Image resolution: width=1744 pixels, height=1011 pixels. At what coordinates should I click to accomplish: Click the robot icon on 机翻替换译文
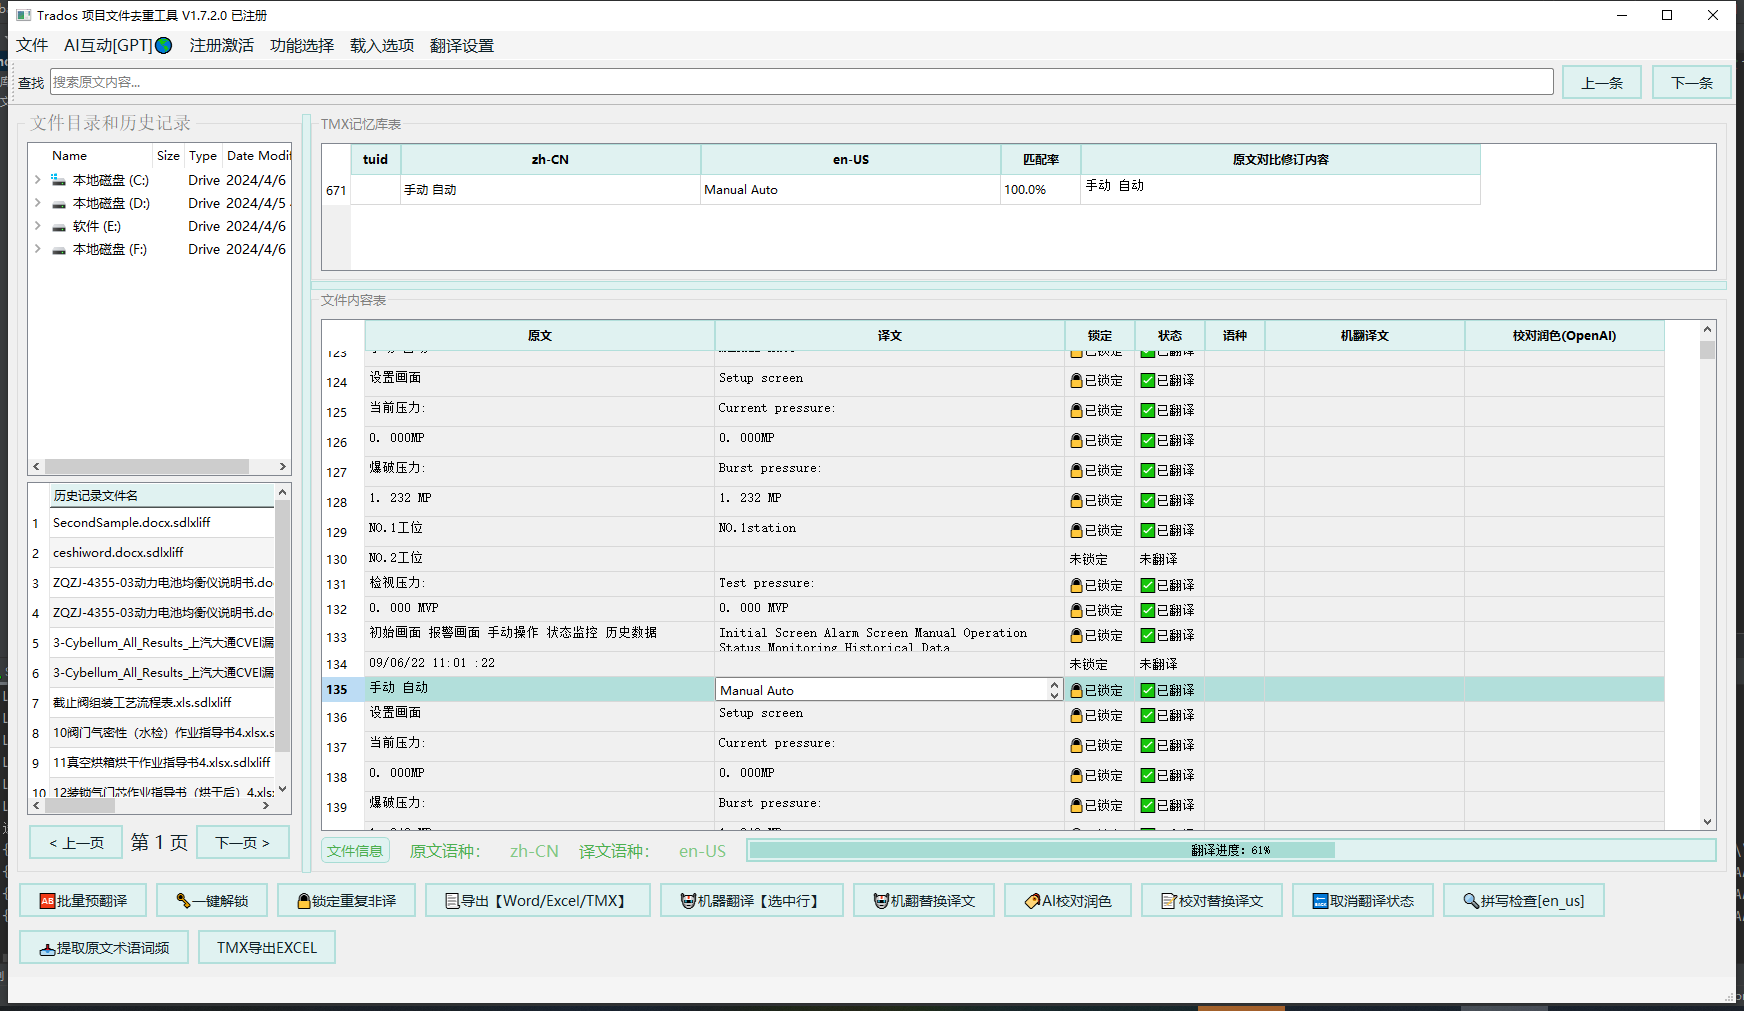tap(881, 901)
